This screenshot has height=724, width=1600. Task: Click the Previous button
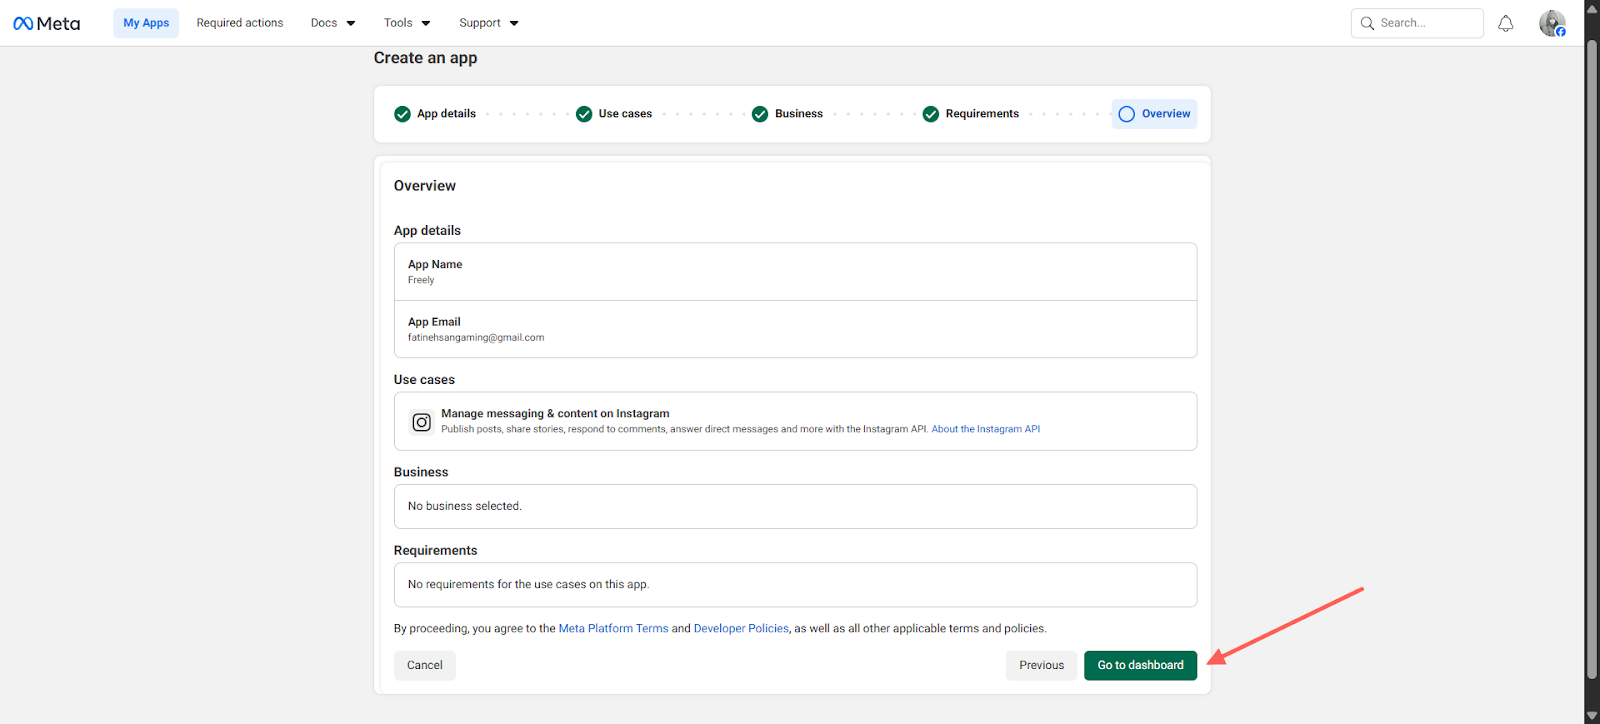pyautogui.click(x=1041, y=665)
